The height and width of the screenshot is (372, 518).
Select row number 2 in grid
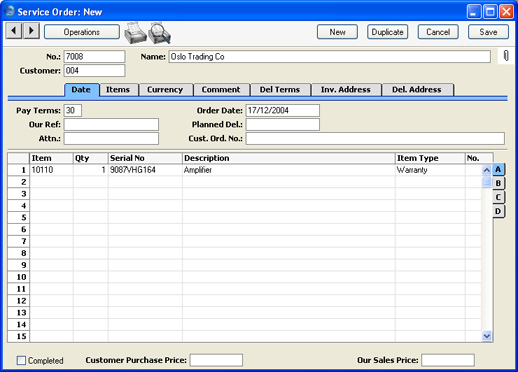(x=19, y=182)
